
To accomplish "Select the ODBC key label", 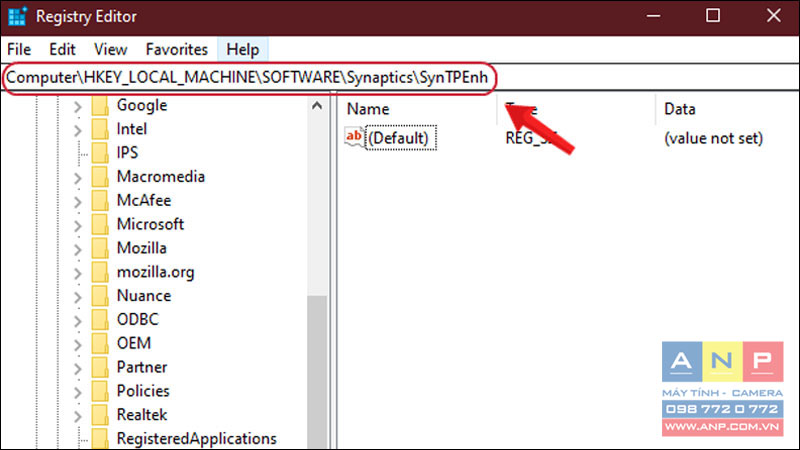I will [138, 320].
